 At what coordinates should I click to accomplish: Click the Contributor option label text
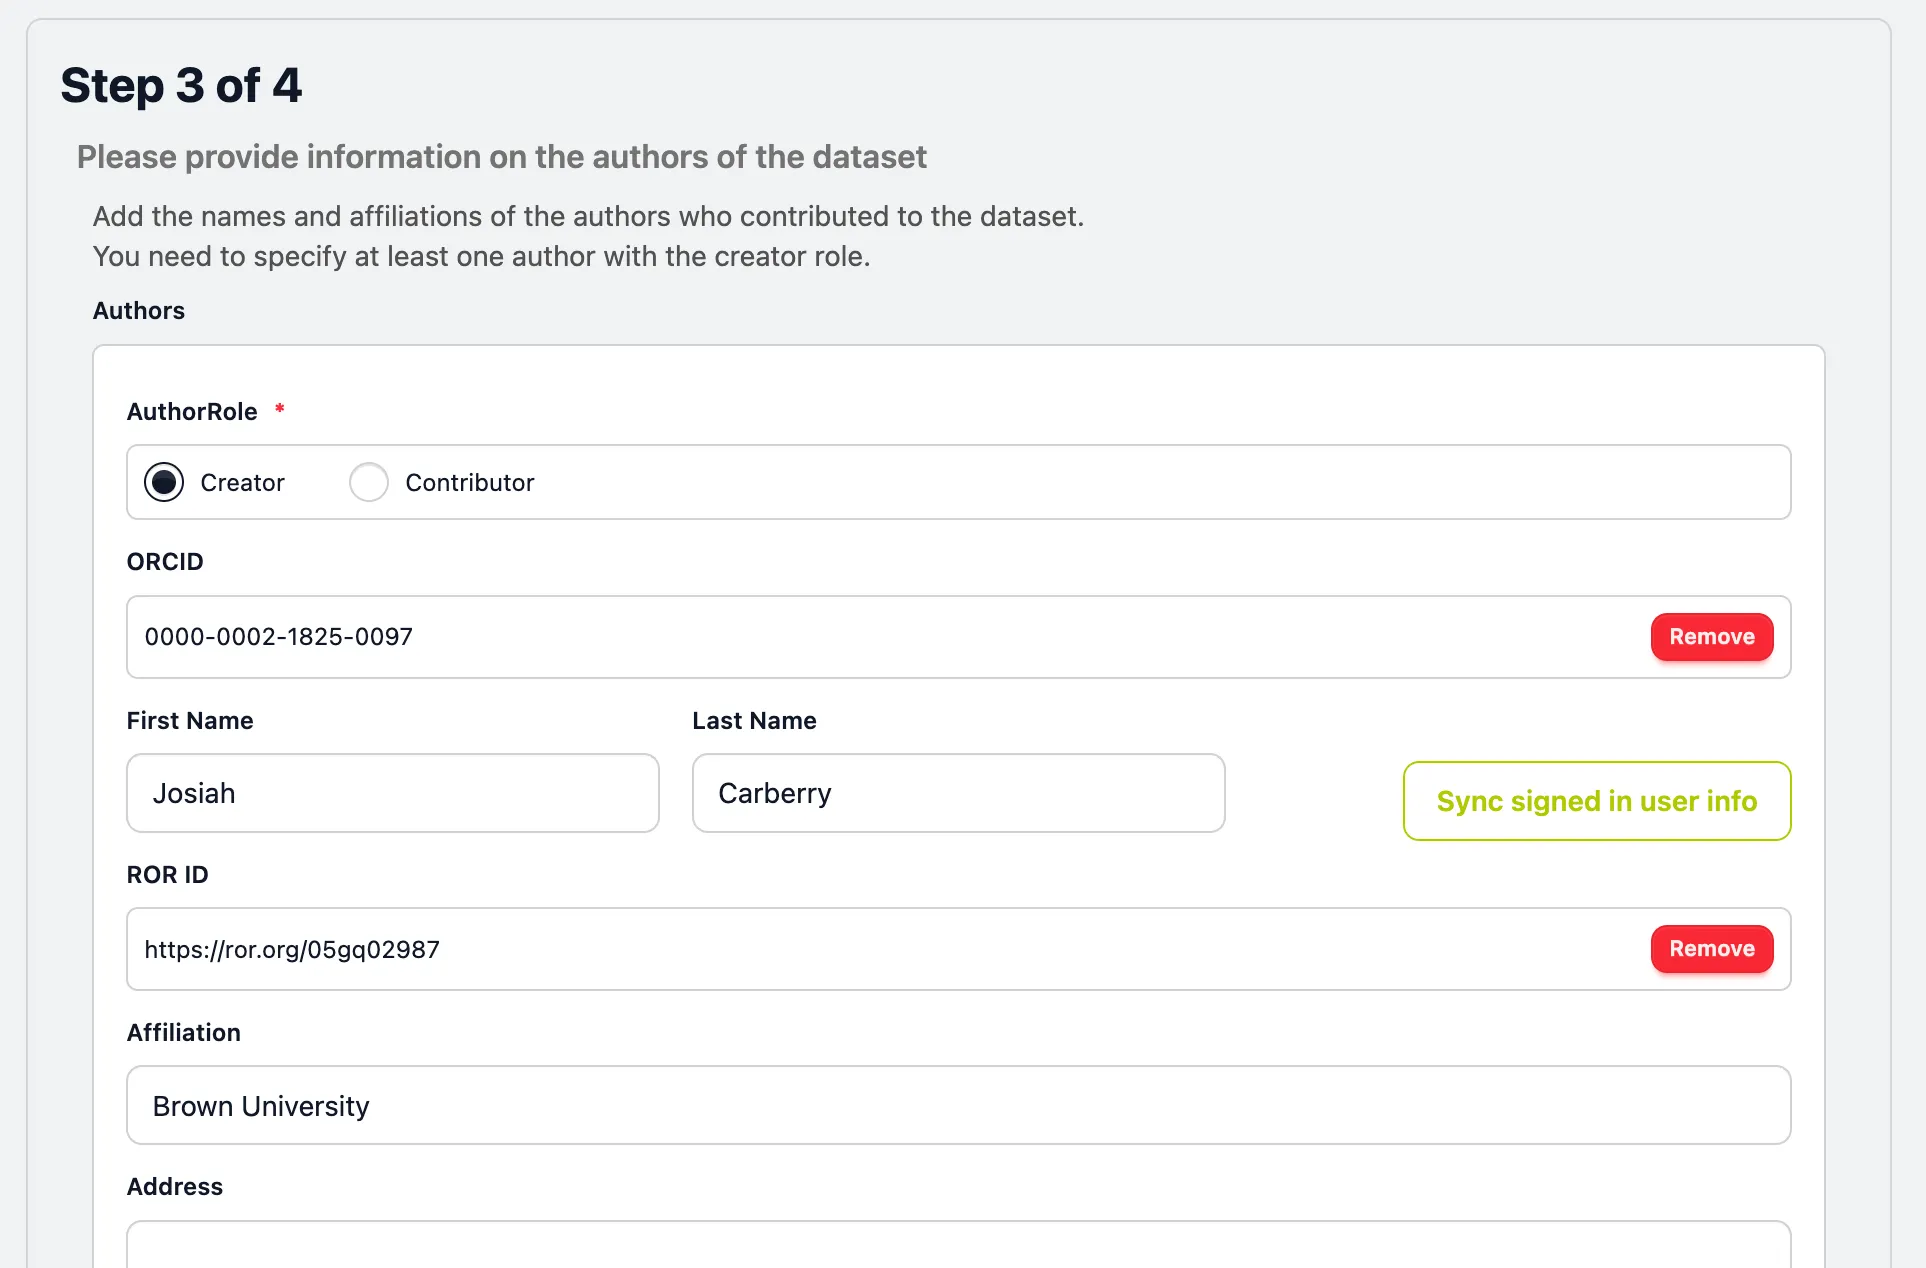pyautogui.click(x=469, y=483)
